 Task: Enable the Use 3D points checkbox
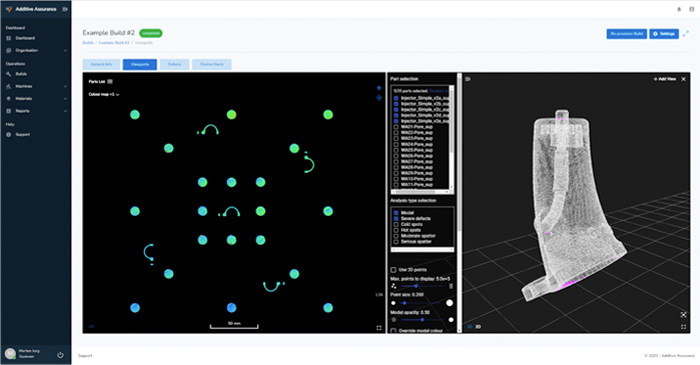393,270
